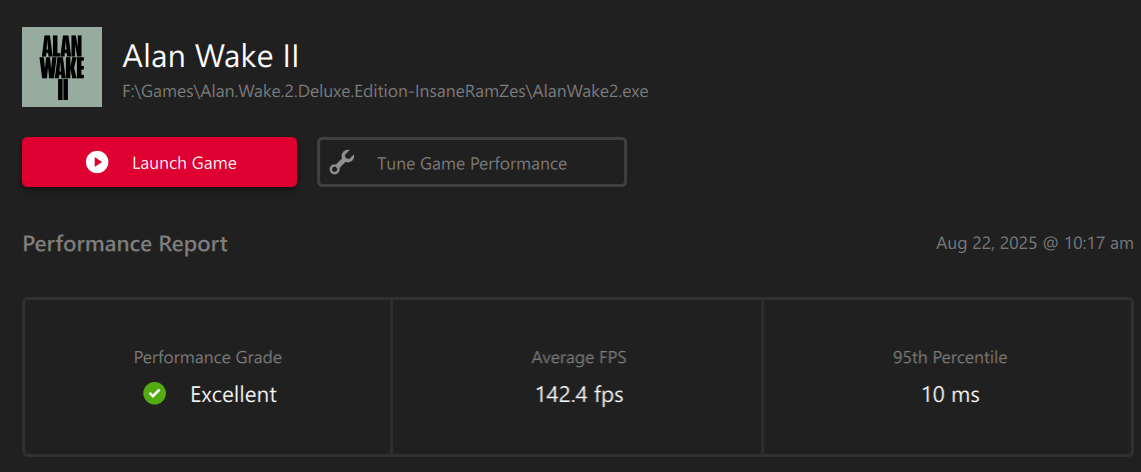1141x472 pixels.
Task: Click the wrench icon for tuning
Action: point(342,163)
